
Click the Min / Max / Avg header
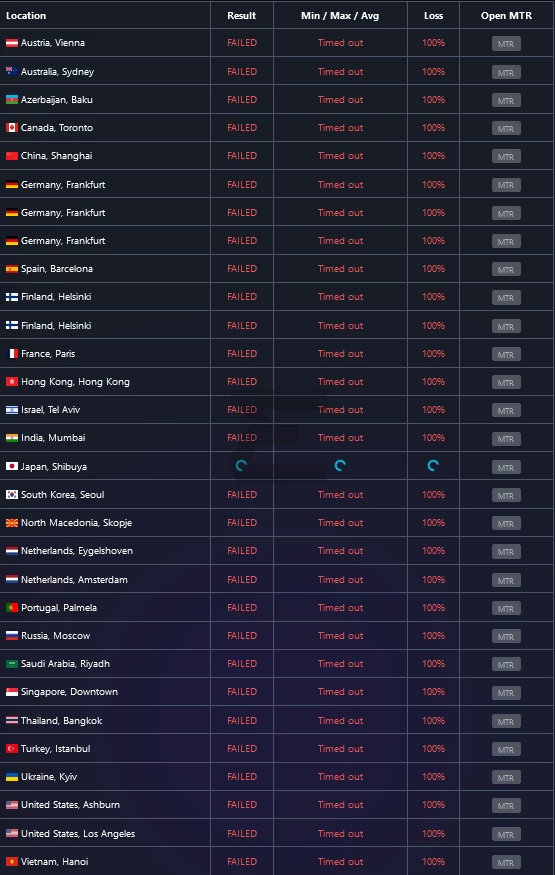click(x=340, y=16)
